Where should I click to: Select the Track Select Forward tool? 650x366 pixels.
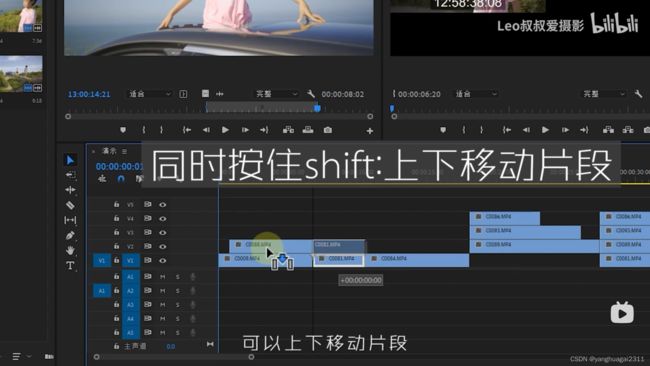(70, 175)
